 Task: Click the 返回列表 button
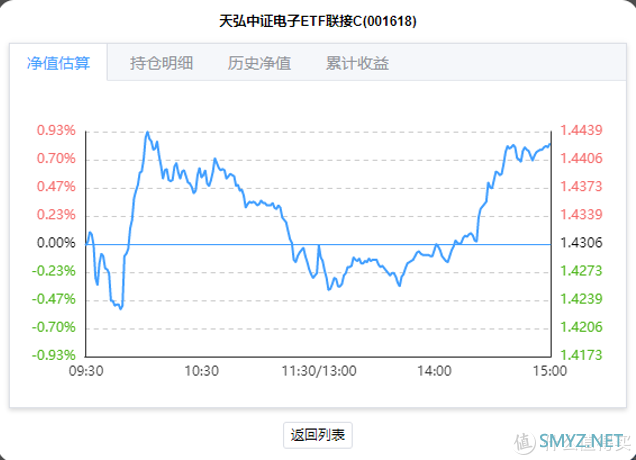click(318, 435)
